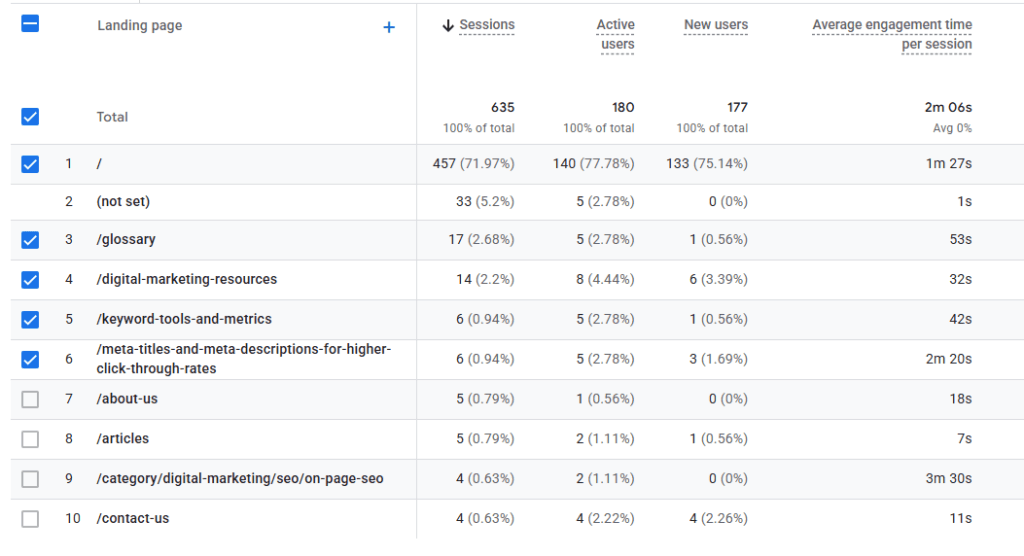Click the /glossary landing page text
Viewport: 1024px width, 556px height.
click(x=126, y=239)
